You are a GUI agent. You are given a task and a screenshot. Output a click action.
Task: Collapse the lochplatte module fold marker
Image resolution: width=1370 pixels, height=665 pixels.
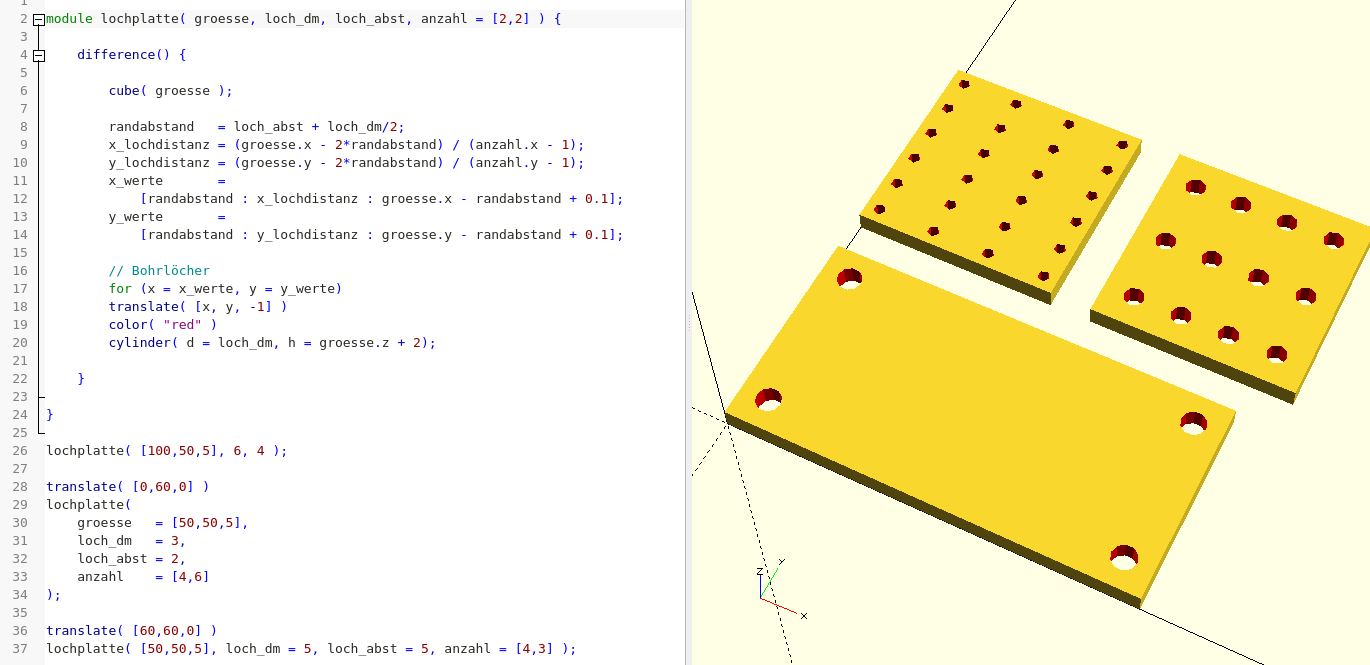click(x=39, y=19)
